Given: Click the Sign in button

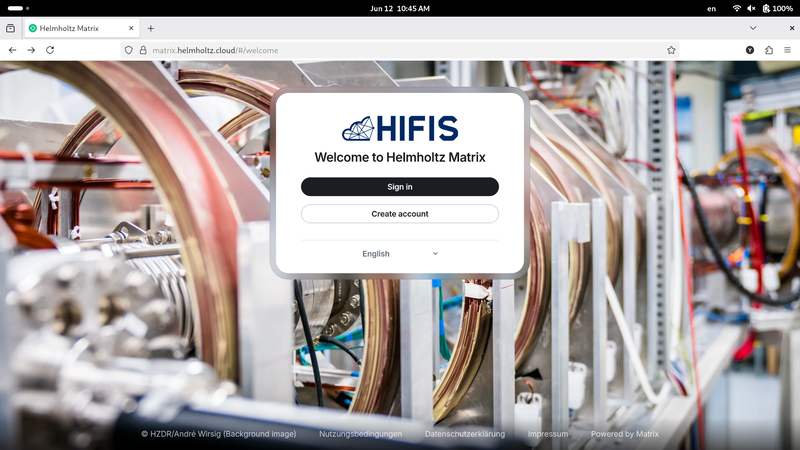Looking at the screenshot, I should (x=399, y=187).
